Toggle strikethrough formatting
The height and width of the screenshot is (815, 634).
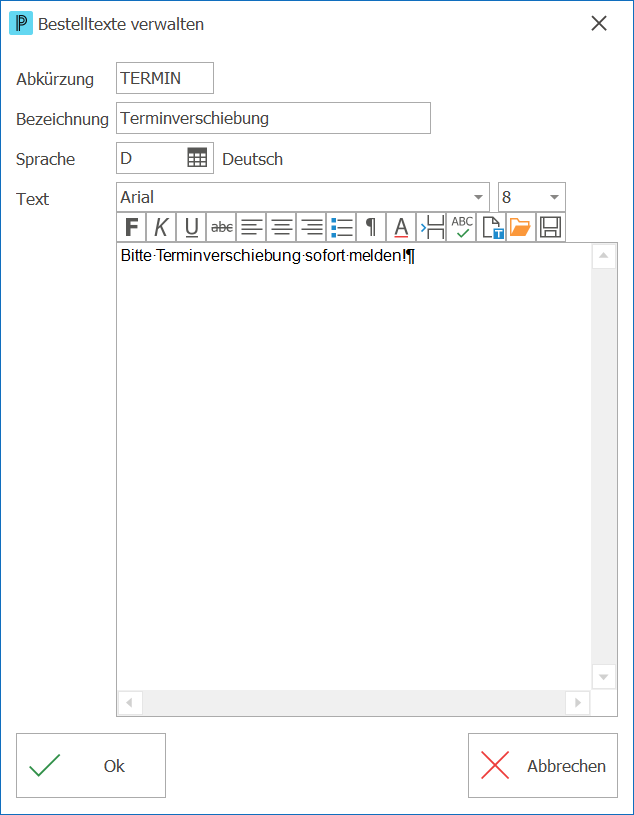click(221, 227)
